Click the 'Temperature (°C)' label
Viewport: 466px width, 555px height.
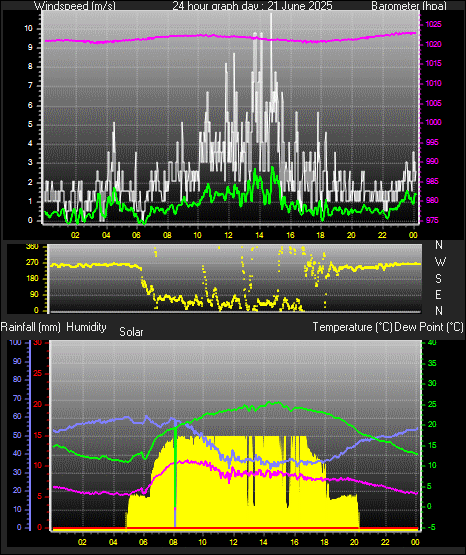coord(352,327)
